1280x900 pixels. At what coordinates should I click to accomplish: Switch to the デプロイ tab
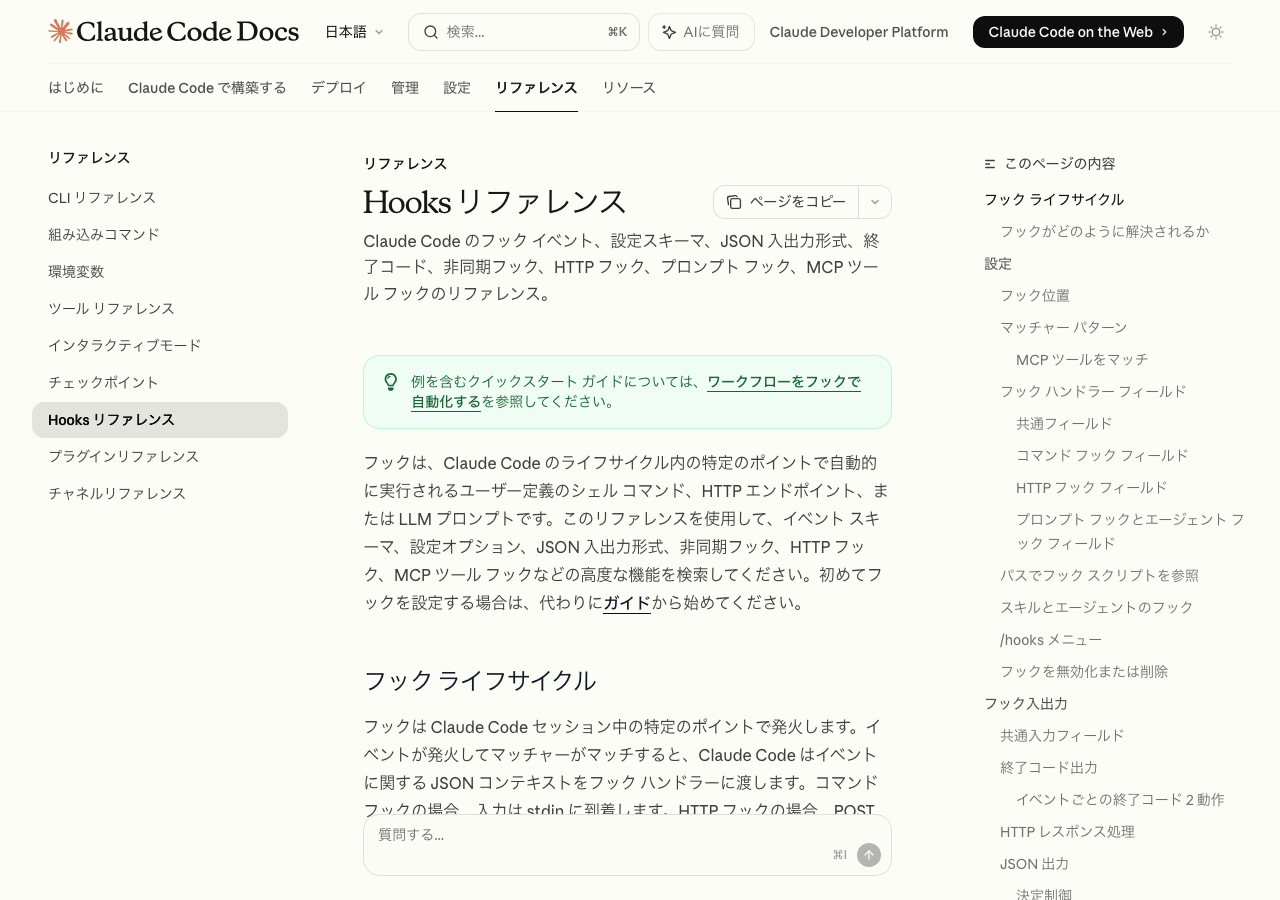[x=338, y=88]
